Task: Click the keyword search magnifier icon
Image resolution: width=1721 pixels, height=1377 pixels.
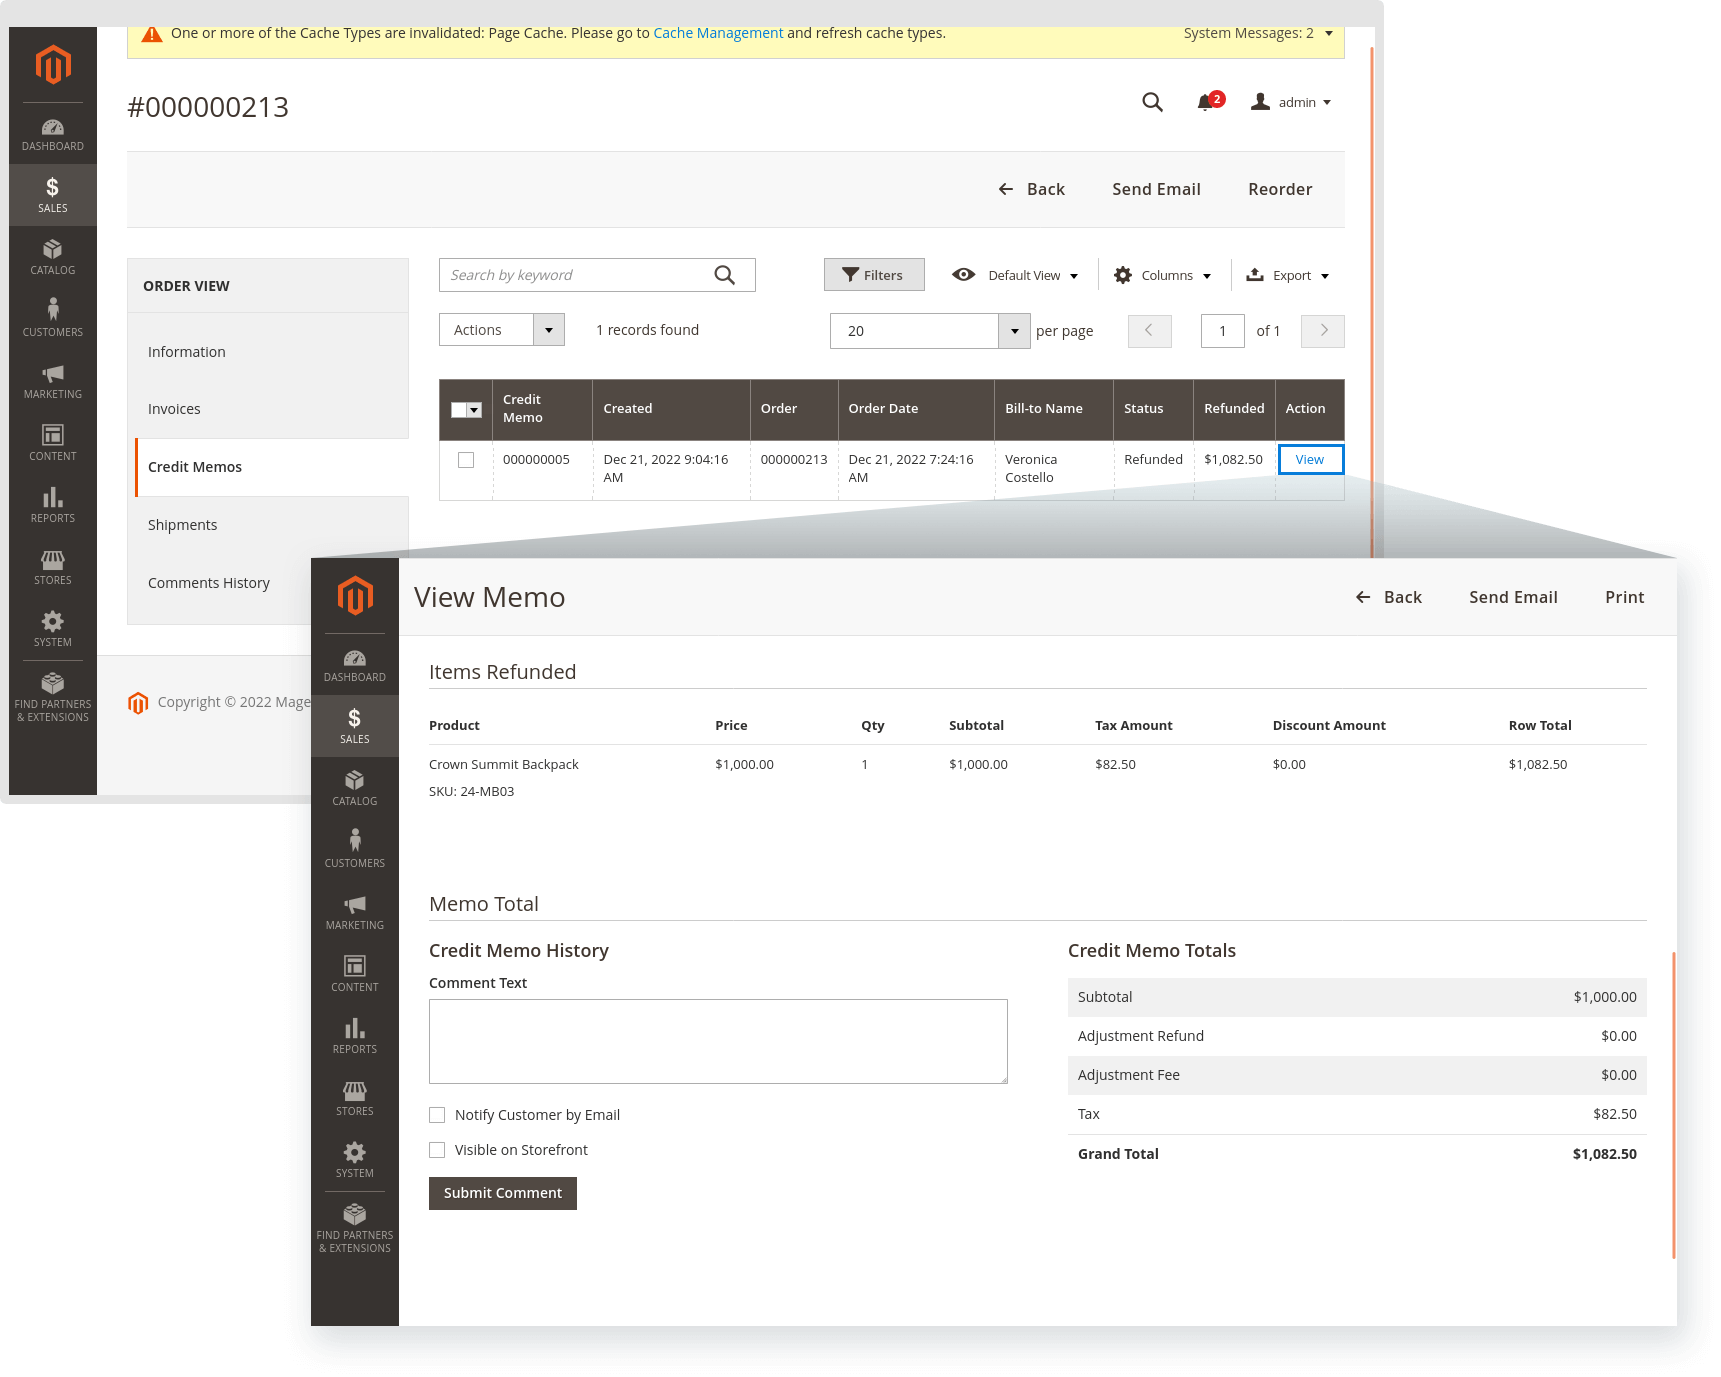Action: tap(725, 275)
